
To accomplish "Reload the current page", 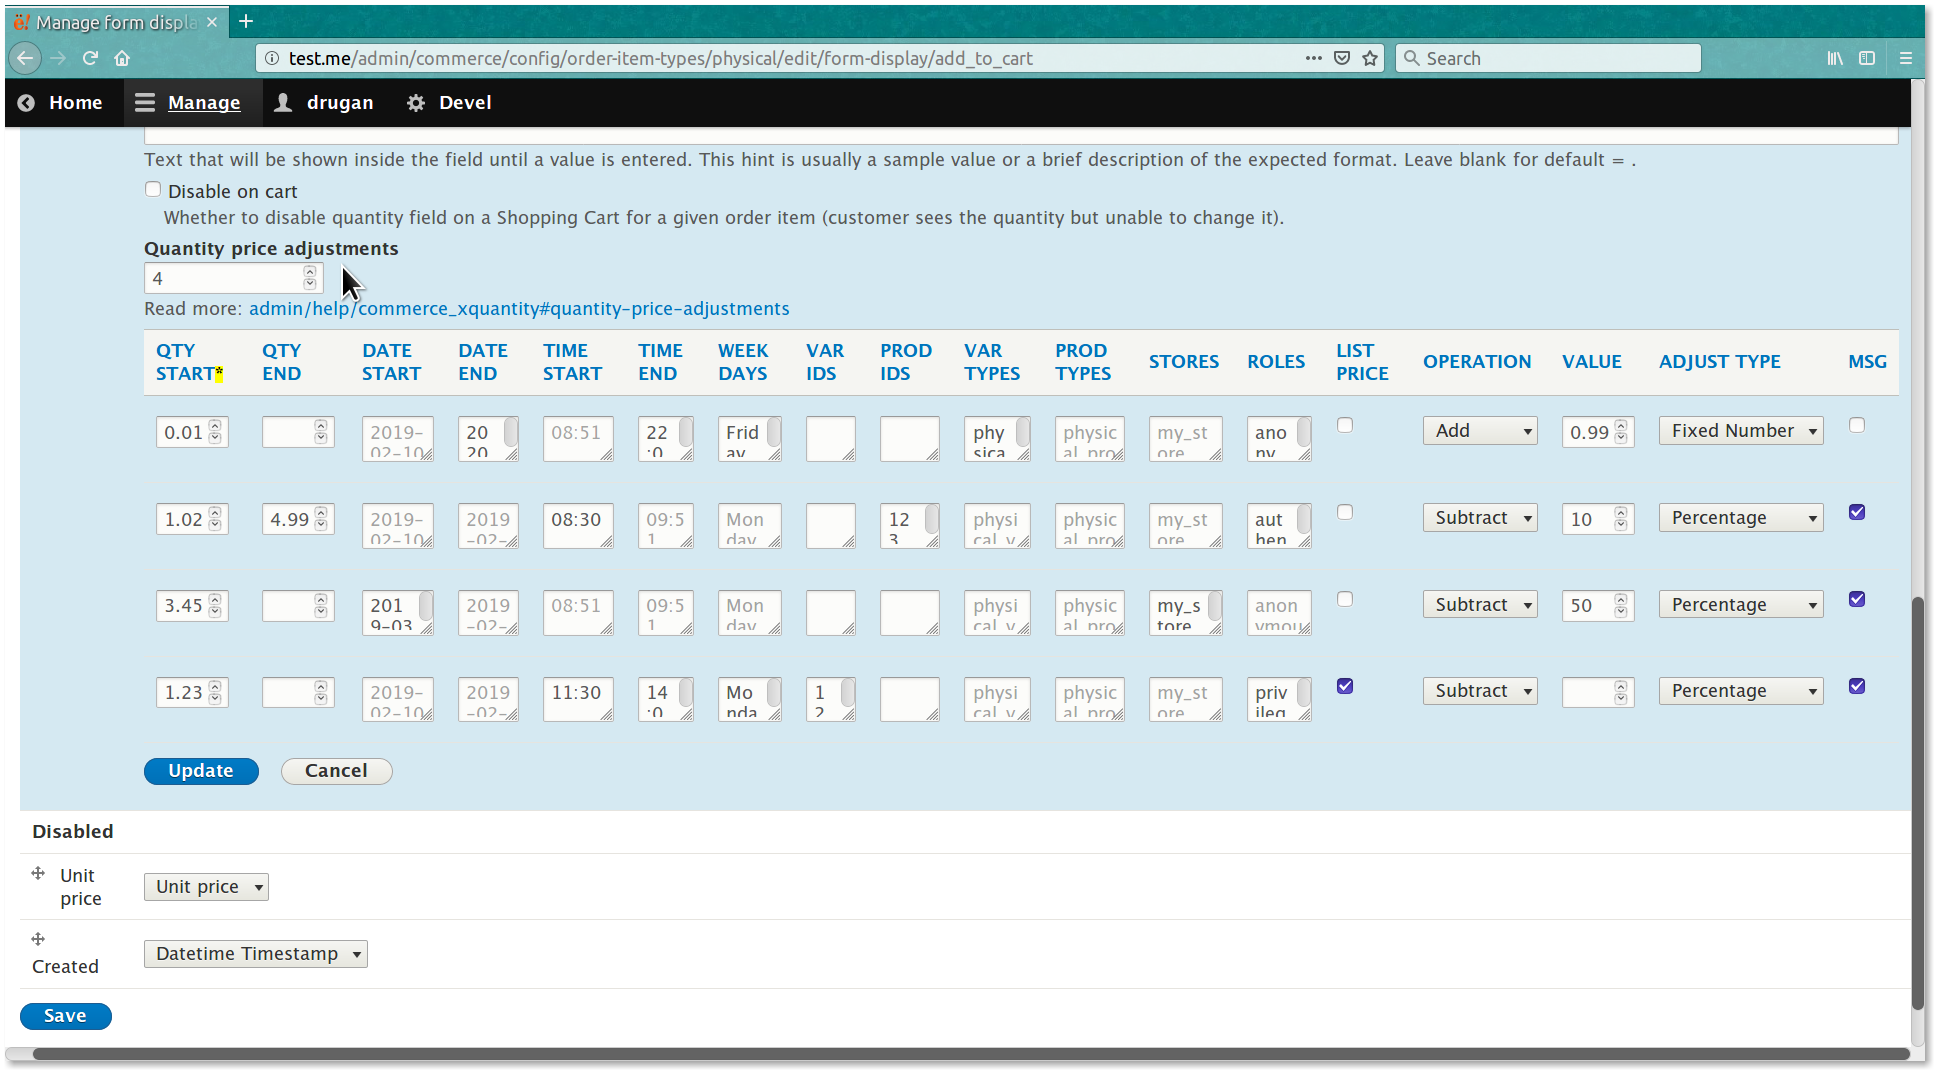I will tap(90, 58).
